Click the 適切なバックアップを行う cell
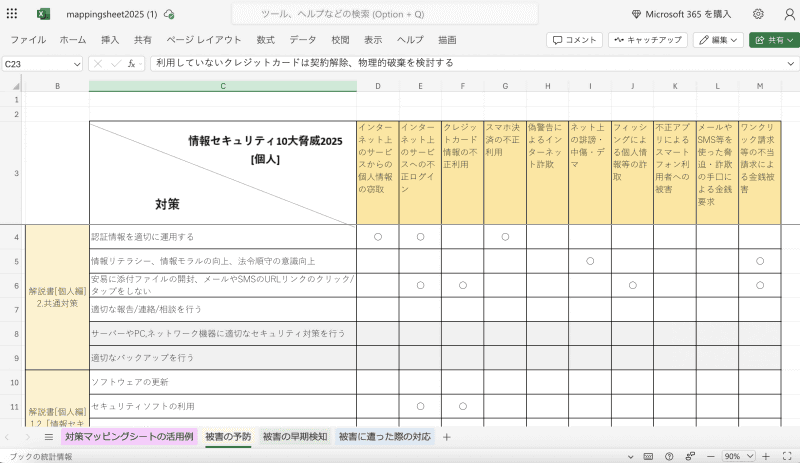The width and height of the screenshot is (800, 463). pyautogui.click(x=223, y=358)
